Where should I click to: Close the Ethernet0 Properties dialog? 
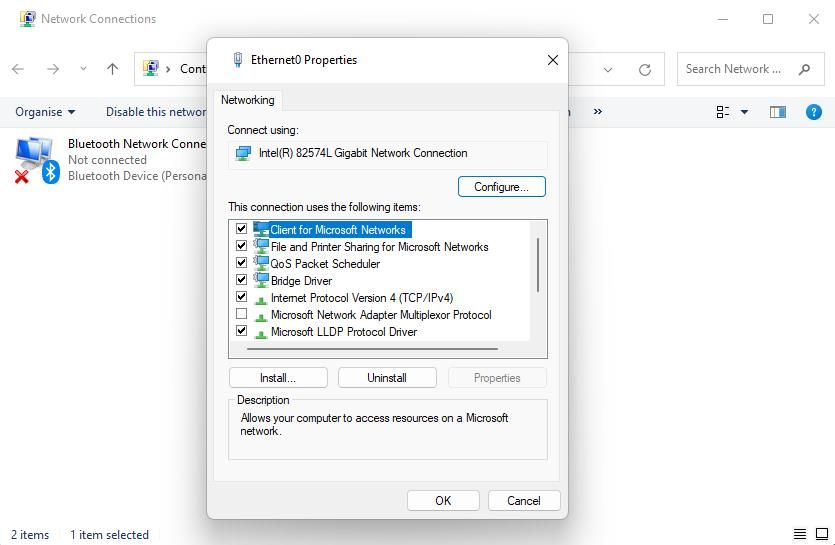[x=553, y=60]
